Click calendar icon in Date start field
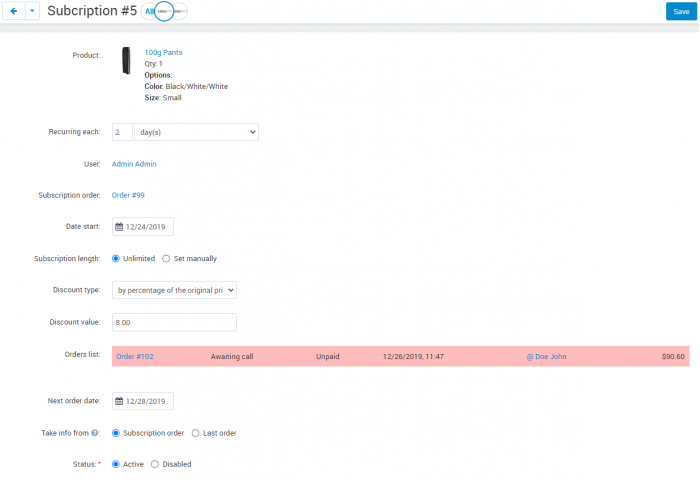 (119, 227)
